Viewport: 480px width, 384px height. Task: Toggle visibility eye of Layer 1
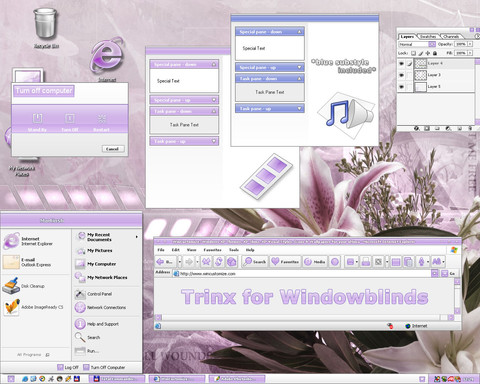click(401, 87)
